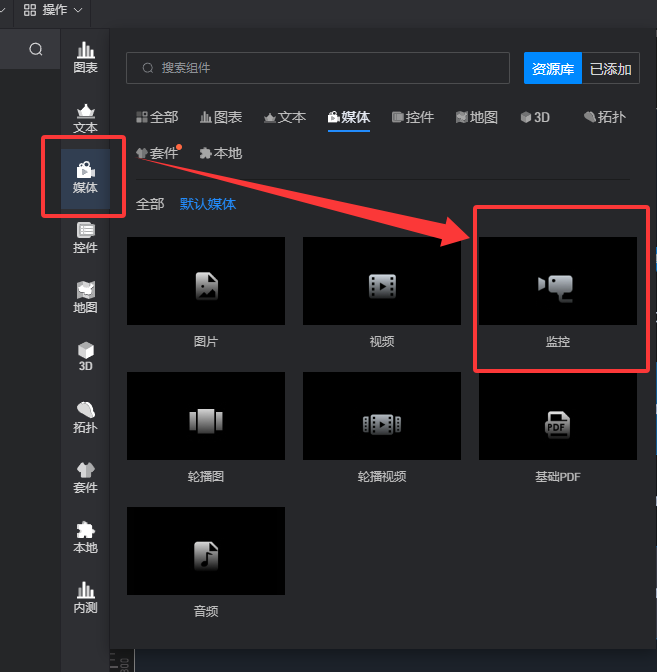Select the 套件 category tab
Screen dimensions: 657x672
(x=157, y=153)
